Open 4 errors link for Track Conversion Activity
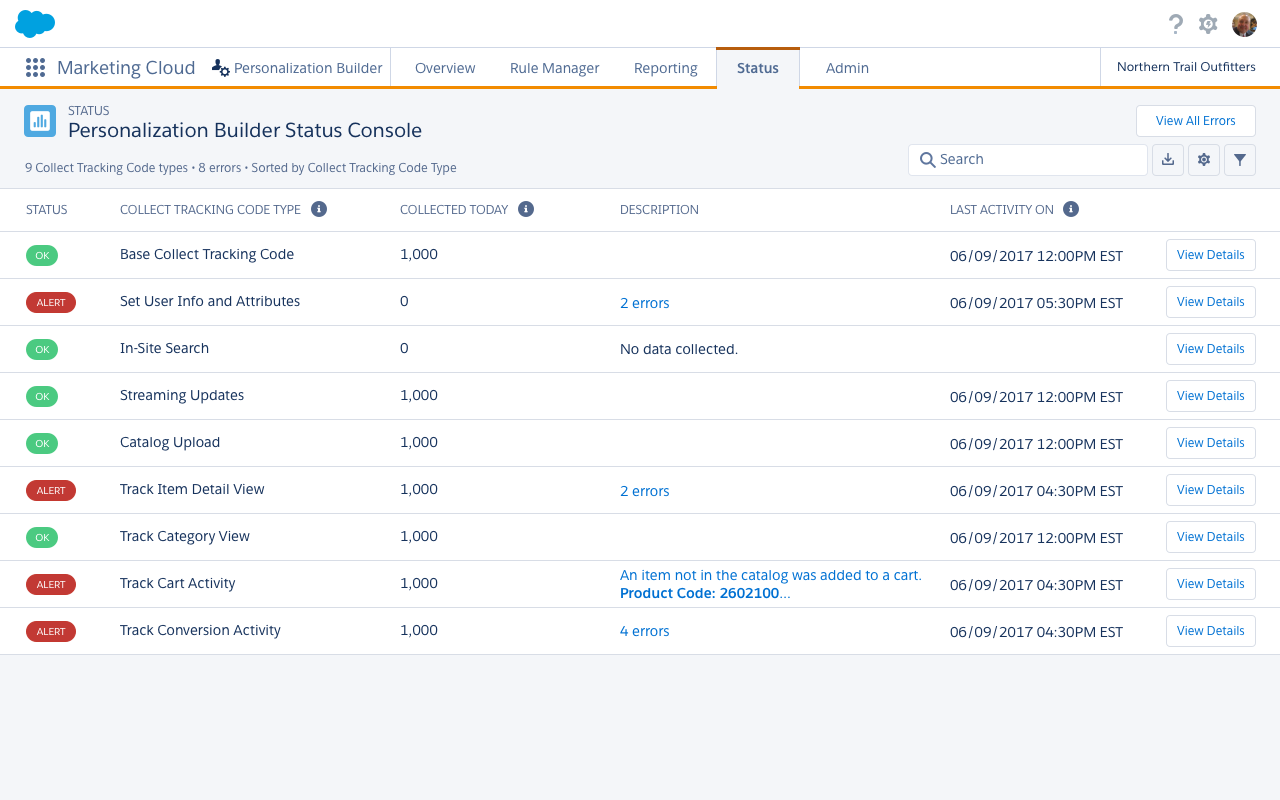The height and width of the screenshot is (800, 1280). (x=645, y=631)
